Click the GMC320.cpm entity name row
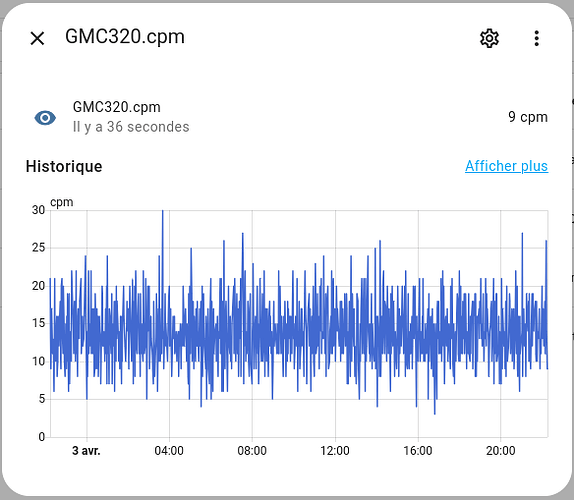 pos(291,117)
